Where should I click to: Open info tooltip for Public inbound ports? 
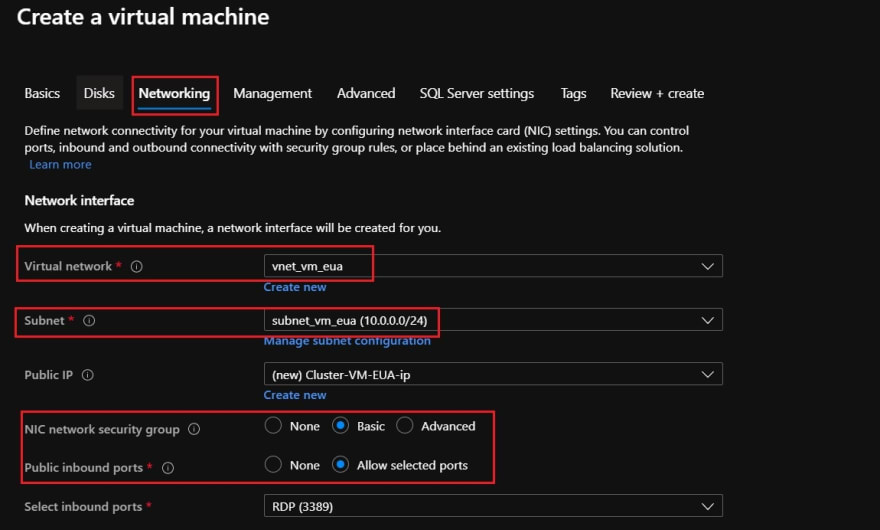point(168,468)
